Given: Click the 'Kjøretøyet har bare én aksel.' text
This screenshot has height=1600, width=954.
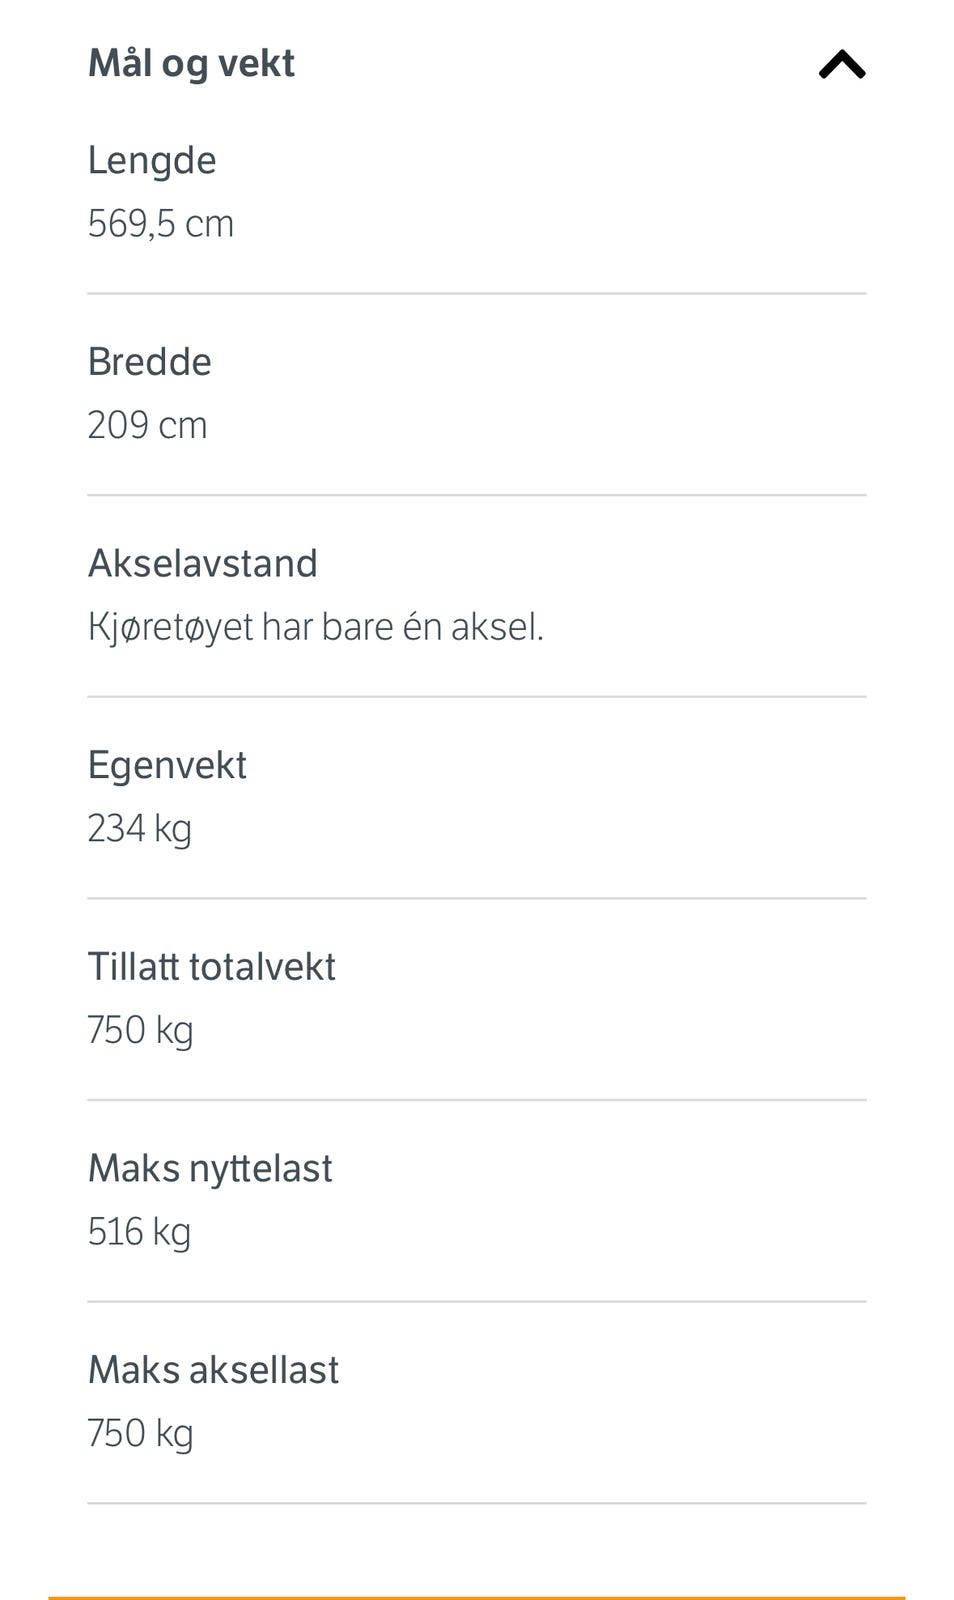Looking at the screenshot, I should [316, 627].
